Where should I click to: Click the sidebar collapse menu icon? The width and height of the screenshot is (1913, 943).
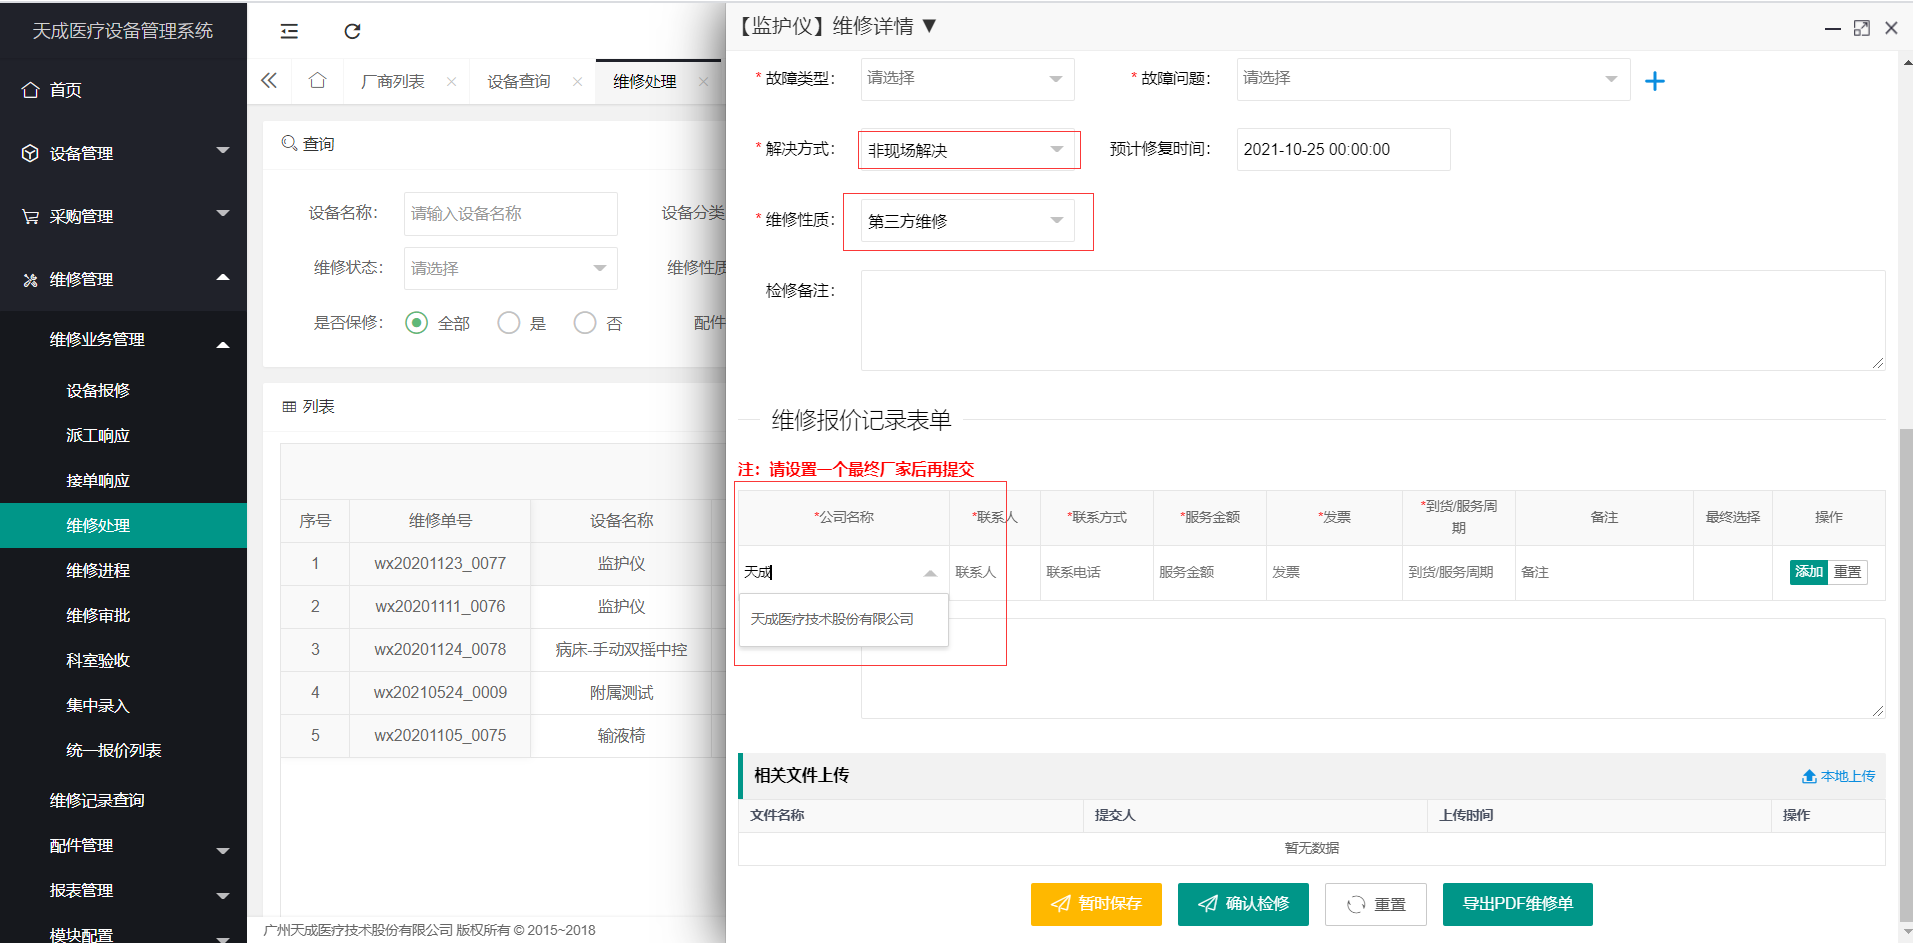pyautogui.click(x=289, y=31)
